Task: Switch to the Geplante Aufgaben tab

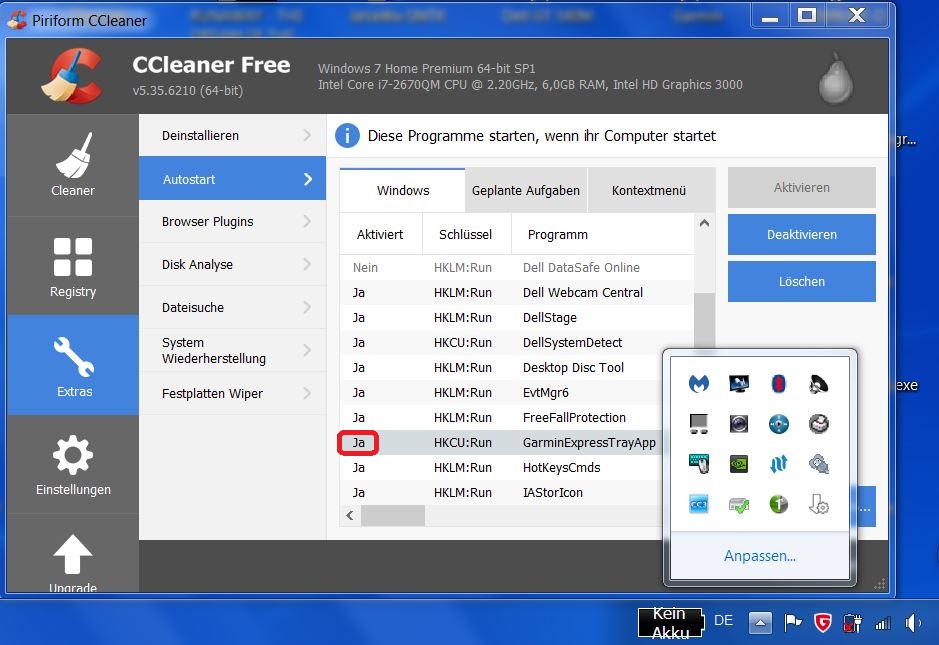Action: coord(525,190)
